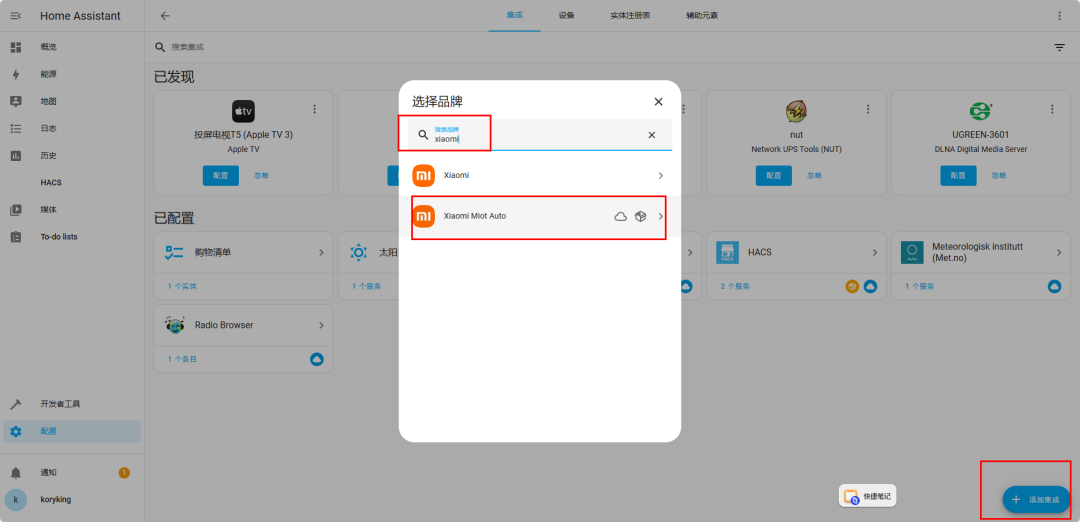This screenshot has height=522, width=1080.
Task: Open the To-do lists clipboard icon
Action: [16, 237]
